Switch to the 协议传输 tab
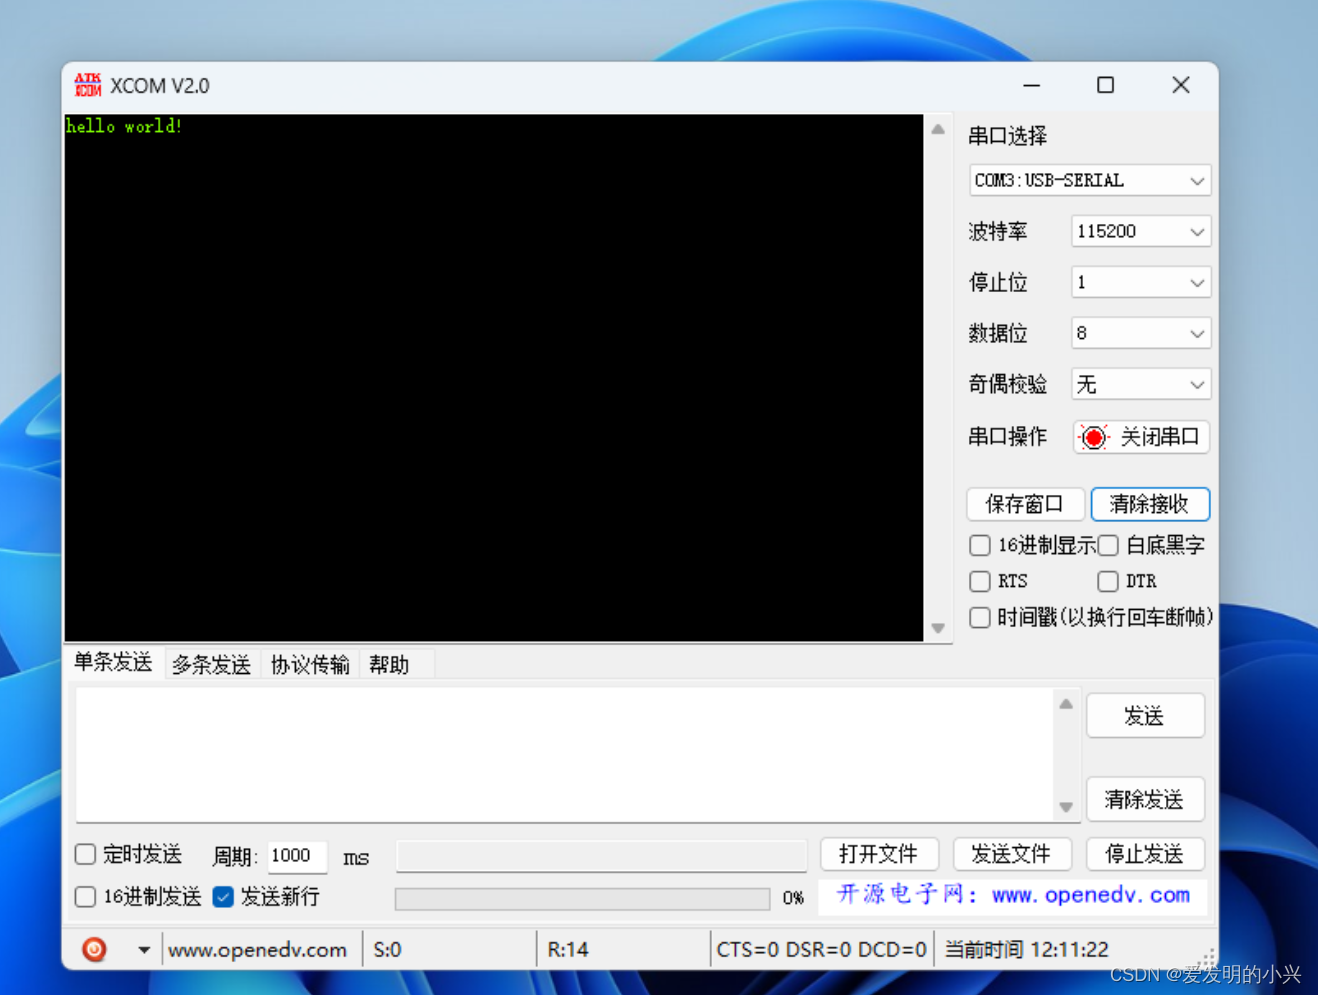Image resolution: width=1318 pixels, height=995 pixels. coord(310,665)
